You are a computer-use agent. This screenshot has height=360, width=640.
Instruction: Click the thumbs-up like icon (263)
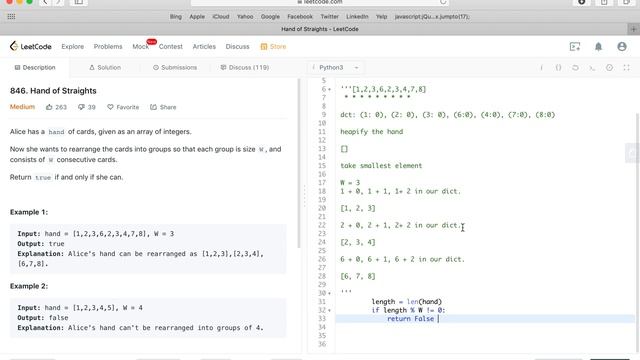pyautogui.click(x=49, y=107)
